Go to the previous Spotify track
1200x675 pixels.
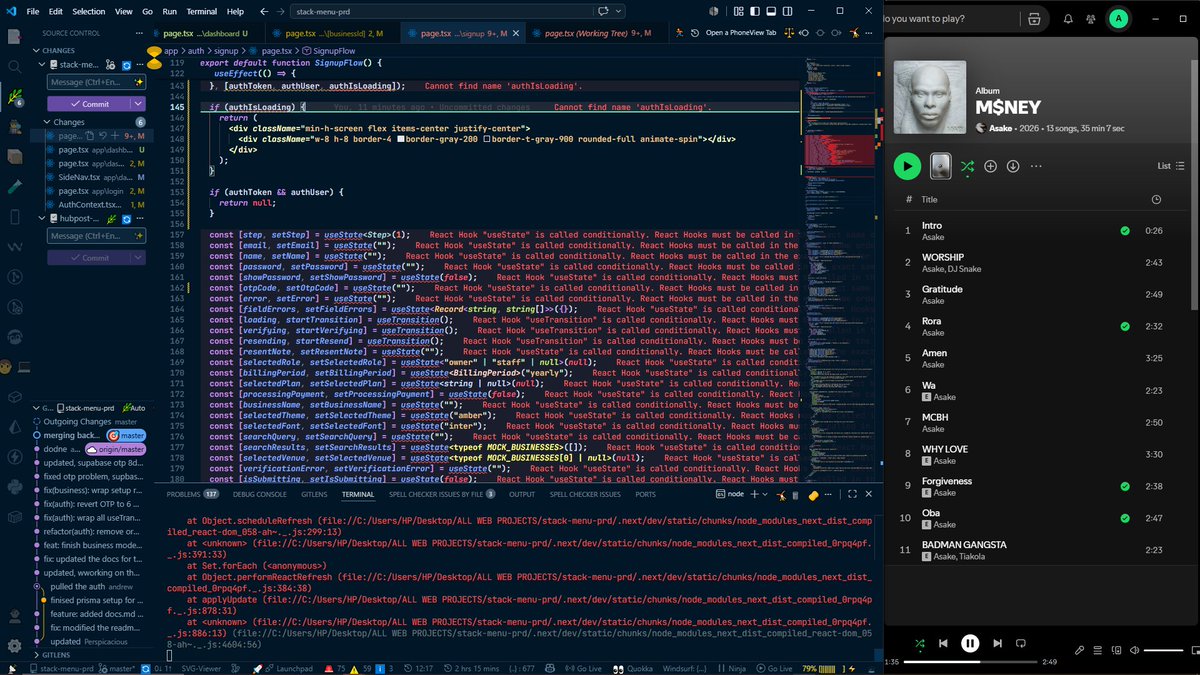(x=943, y=643)
